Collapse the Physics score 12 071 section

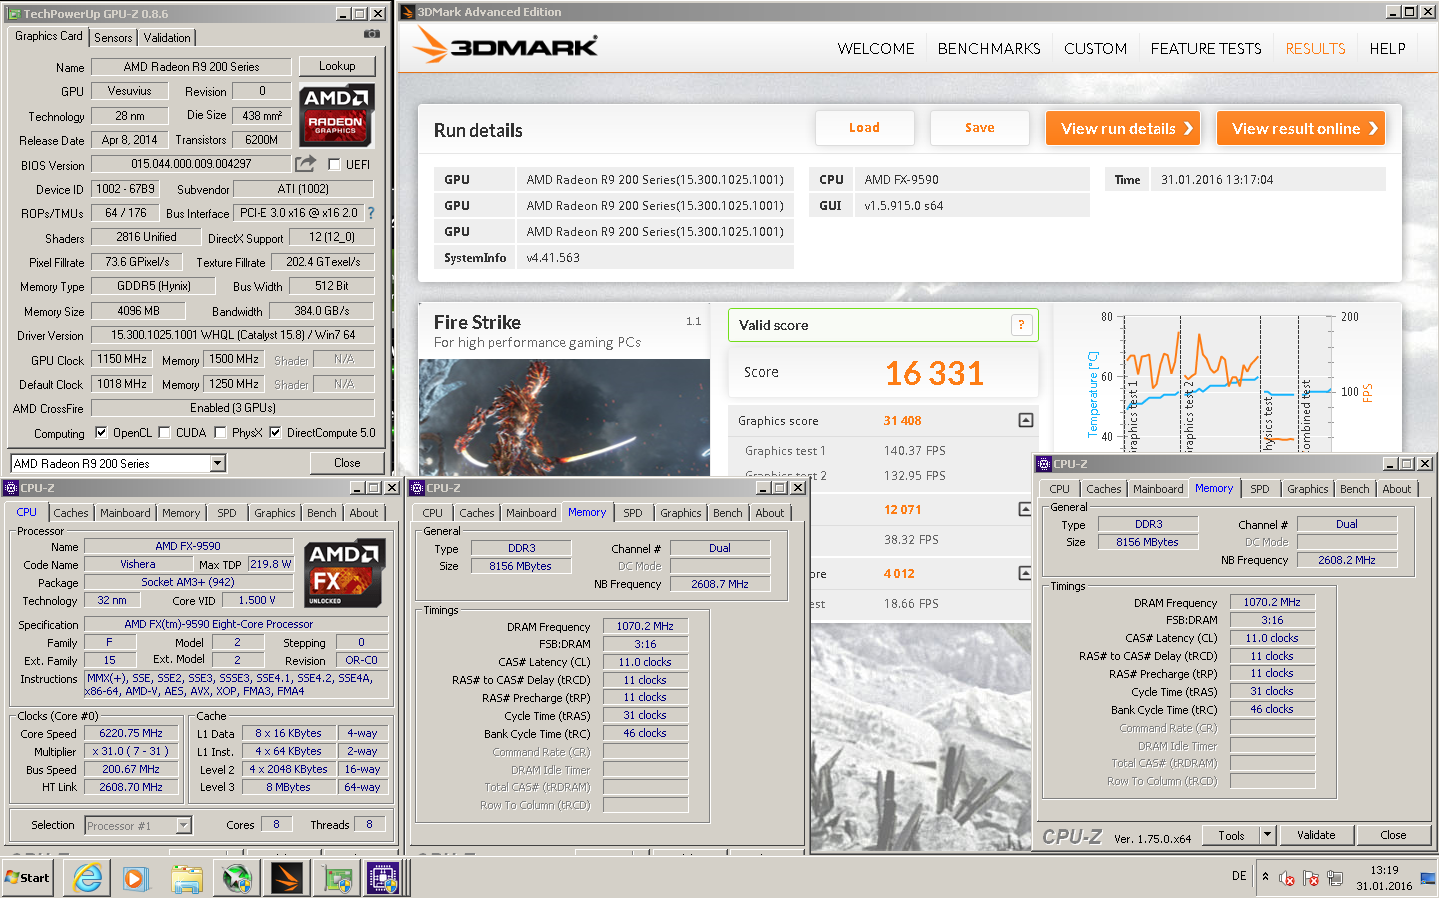1025,509
